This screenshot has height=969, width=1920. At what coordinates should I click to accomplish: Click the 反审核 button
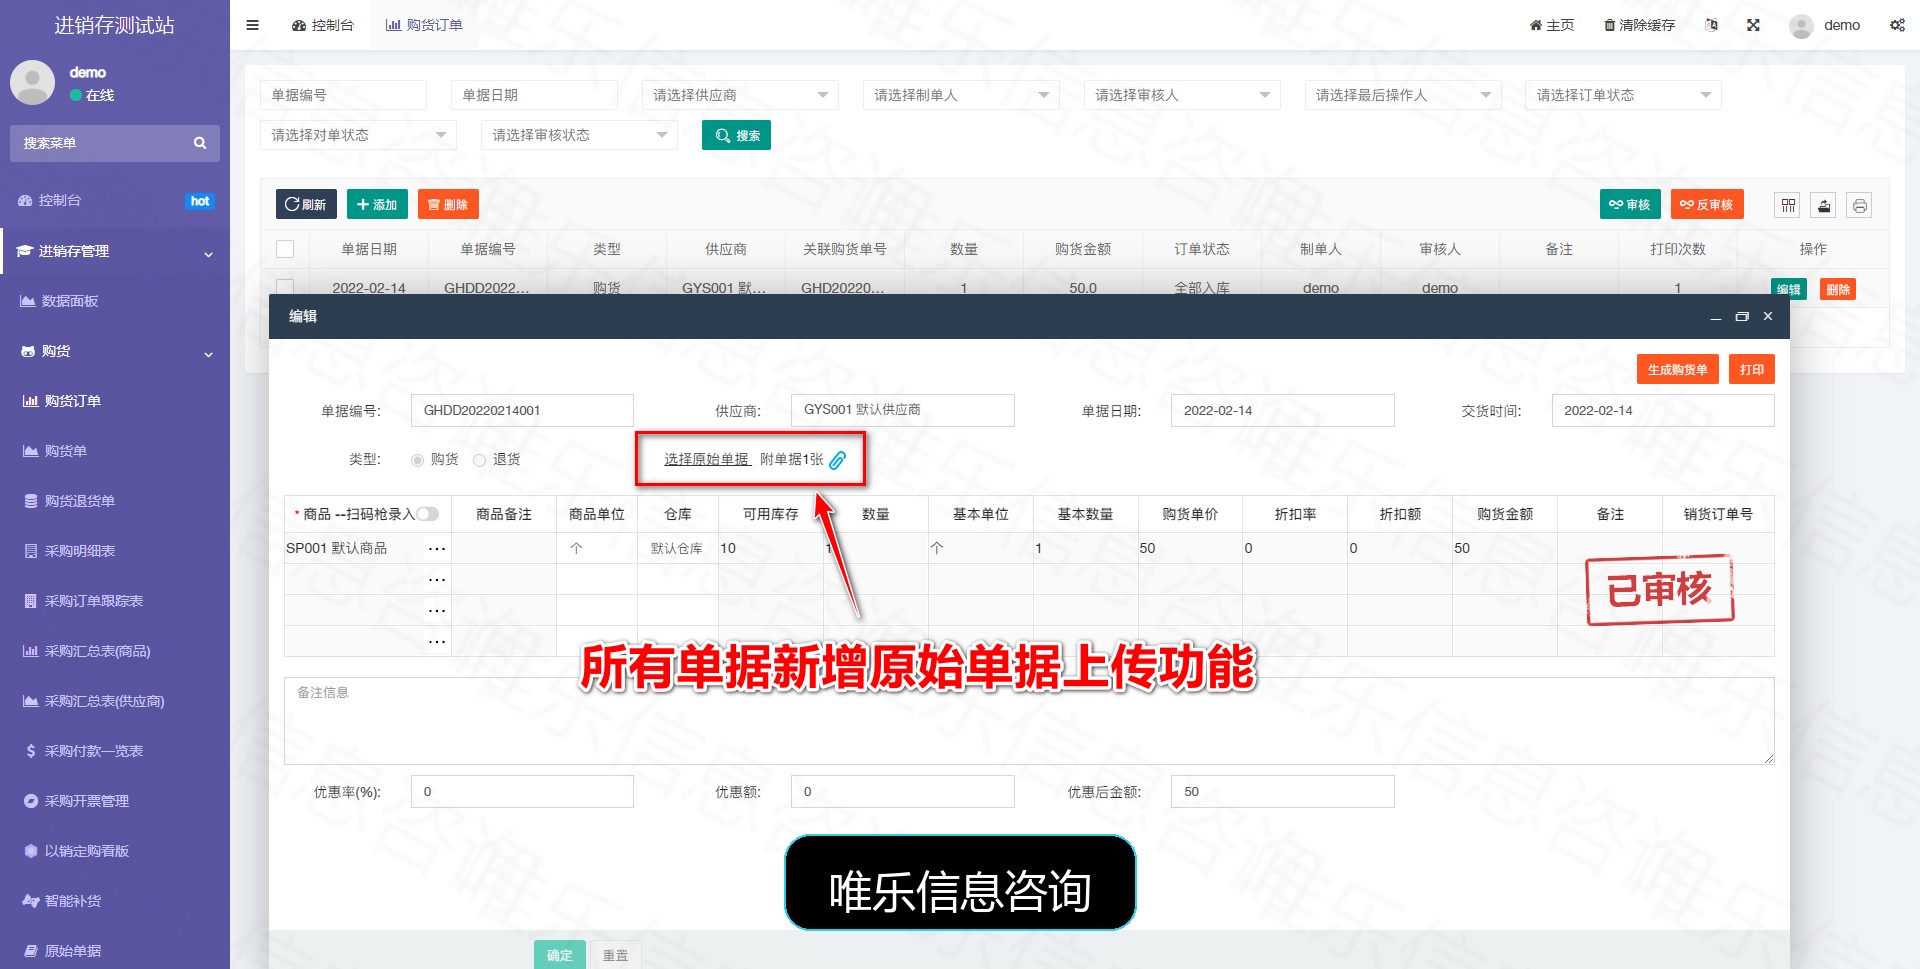1707,204
